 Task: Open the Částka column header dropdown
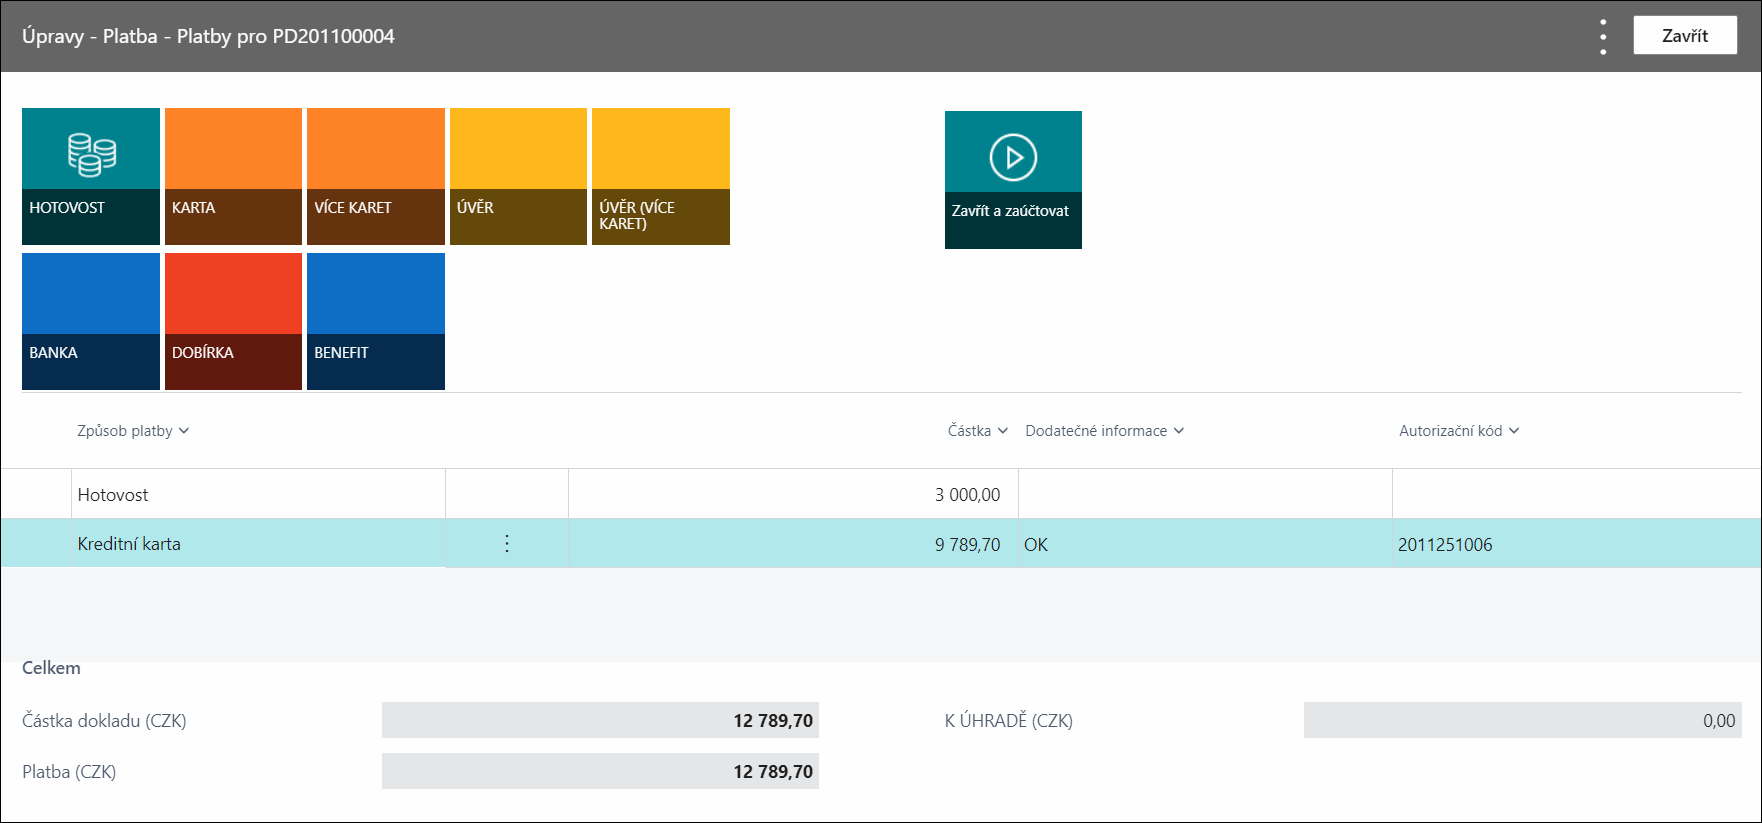coord(978,431)
